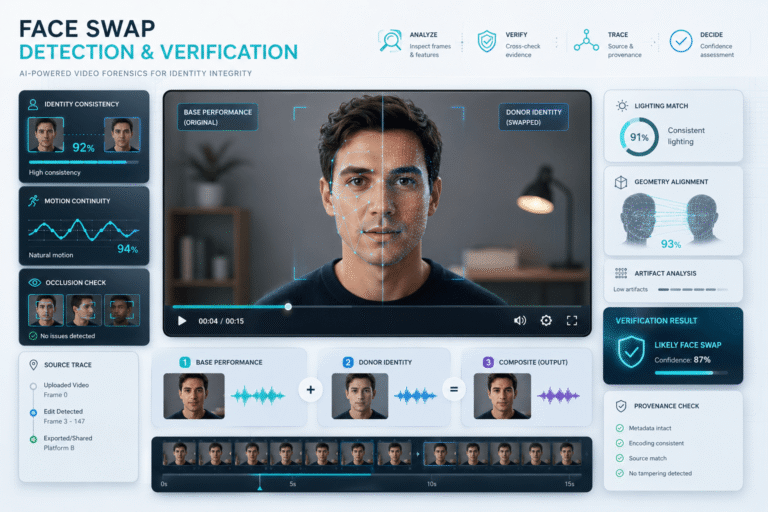This screenshot has height=512, width=768.
Task: Select the Edit Detected trace node
Action: click(33, 413)
